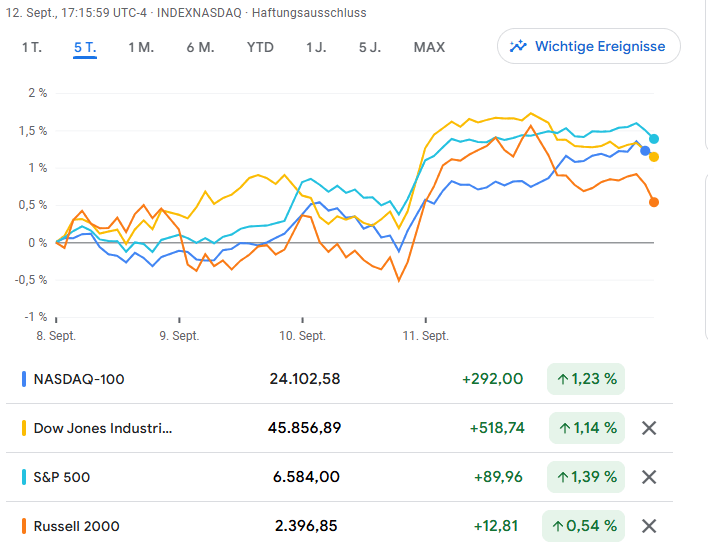
Task: Switch chart to 1 J. range
Action: click(316, 47)
